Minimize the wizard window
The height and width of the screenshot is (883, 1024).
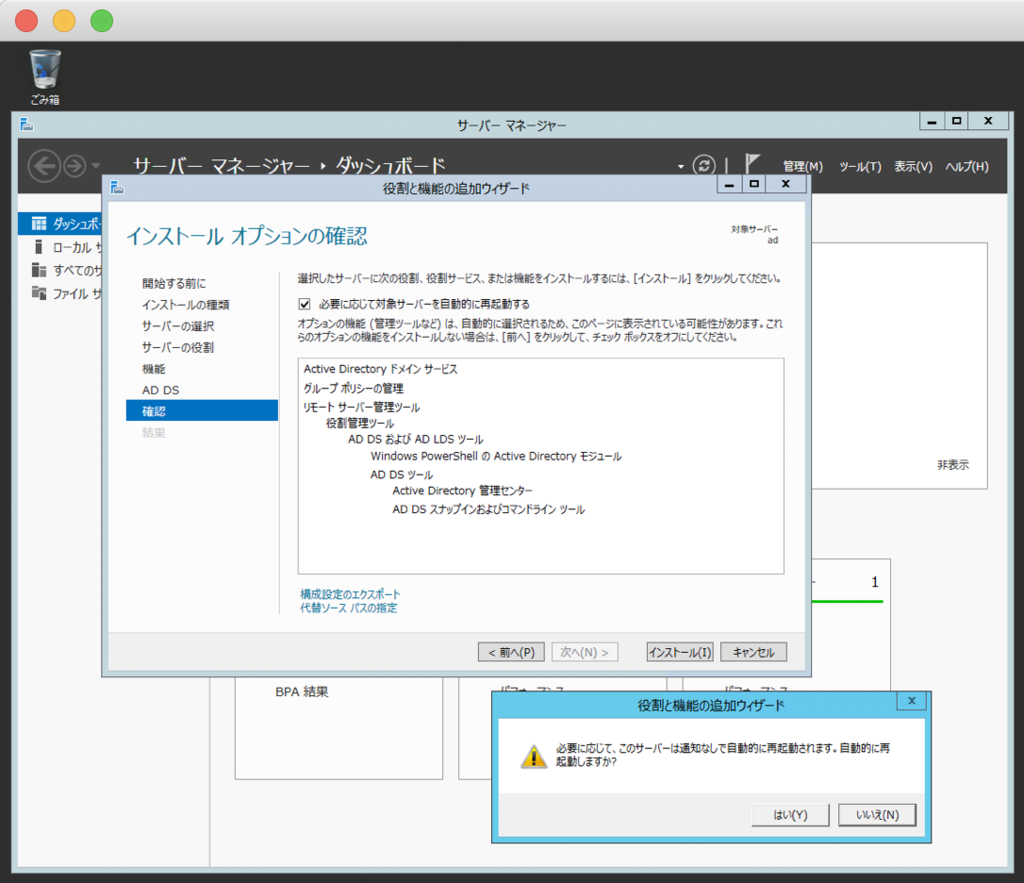pos(729,185)
